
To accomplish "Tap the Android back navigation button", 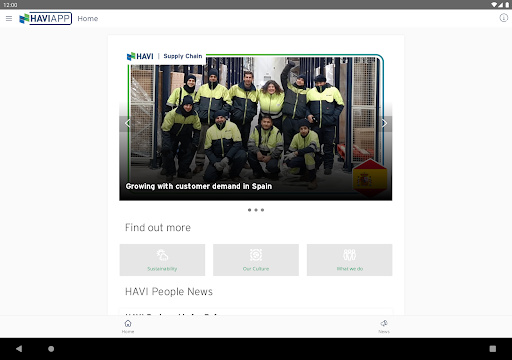I will click(x=19, y=349).
